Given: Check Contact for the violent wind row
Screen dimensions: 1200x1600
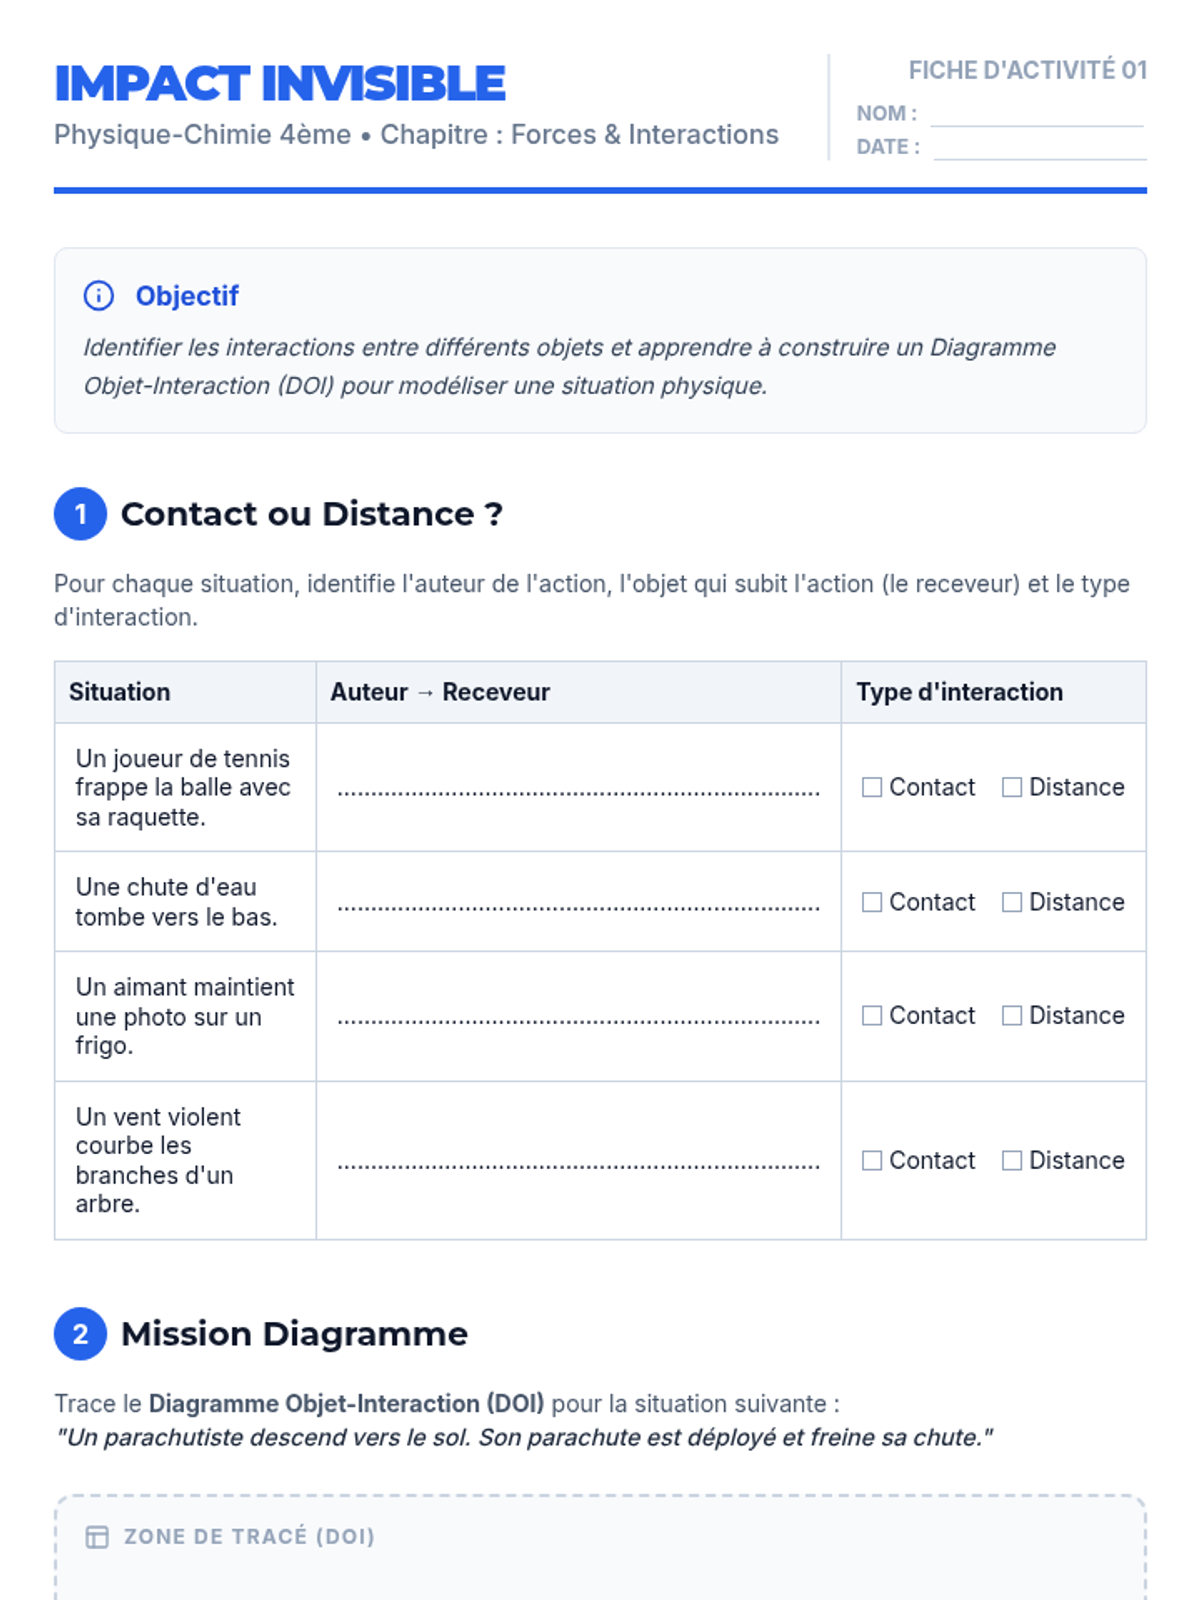Looking at the screenshot, I should point(872,1160).
